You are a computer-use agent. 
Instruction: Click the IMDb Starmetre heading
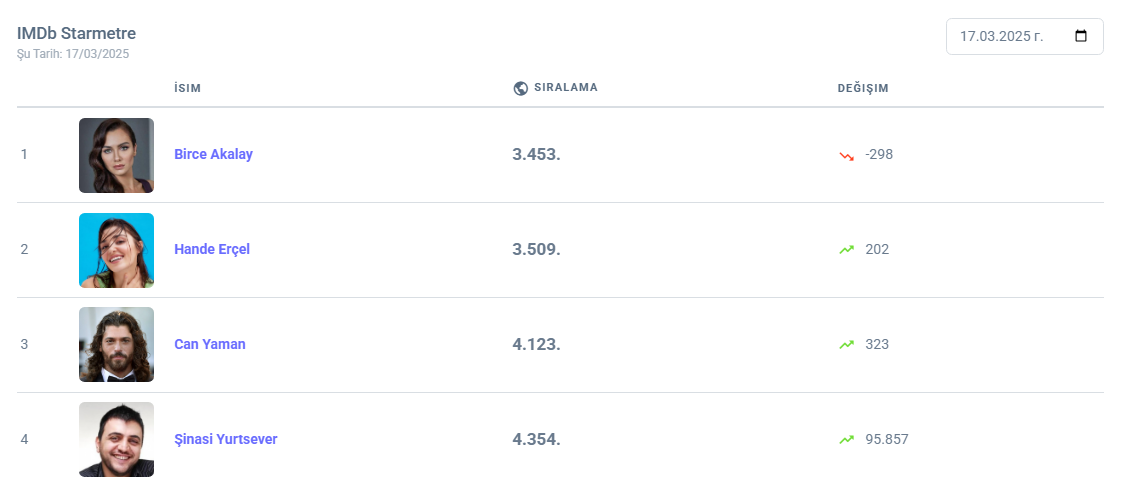tap(76, 34)
